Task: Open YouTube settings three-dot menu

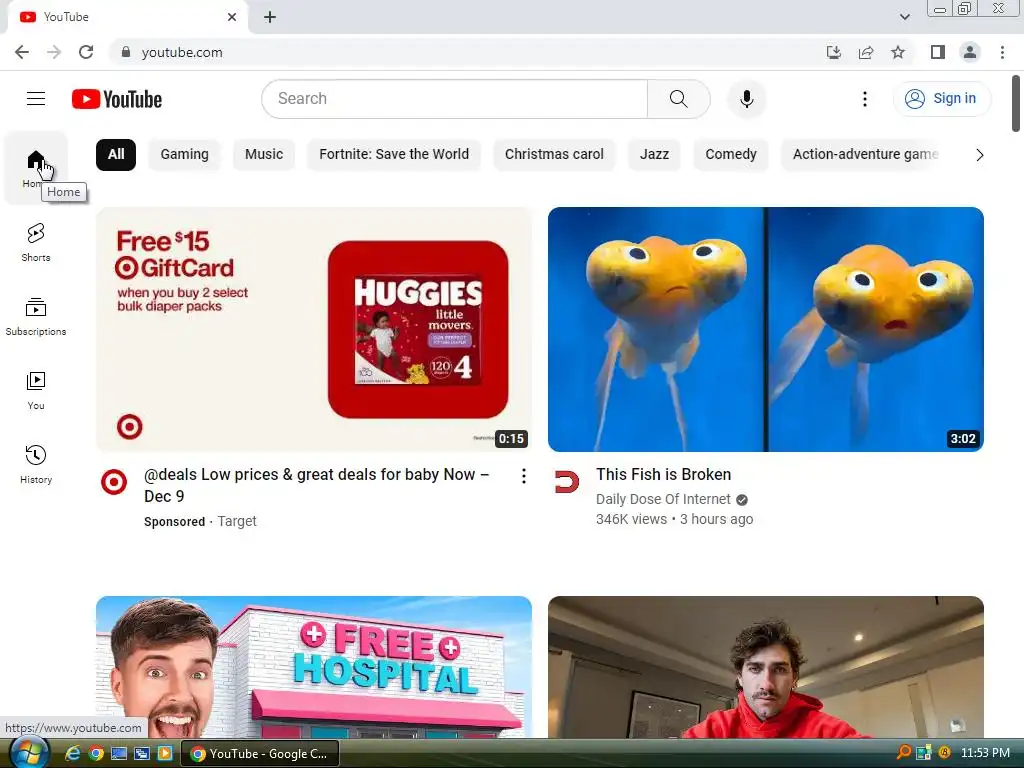Action: pos(865,99)
